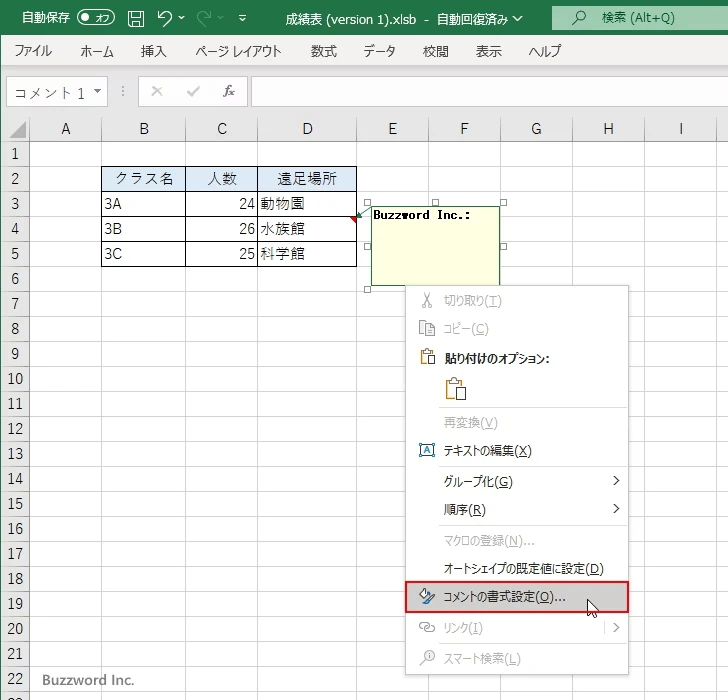
Task: Click the Name Box showing コメント 1
Action: (x=49, y=92)
